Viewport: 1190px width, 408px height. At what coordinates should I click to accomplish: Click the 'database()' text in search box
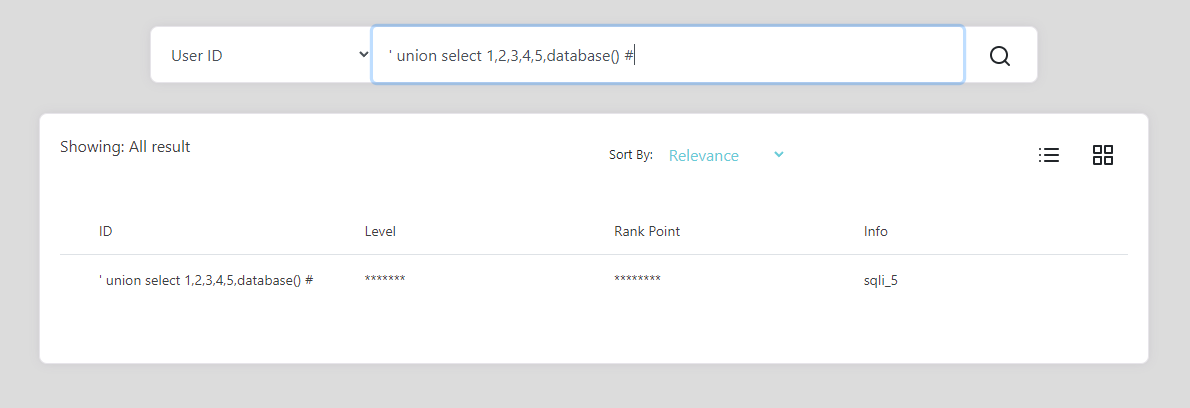pyautogui.click(x=584, y=56)
